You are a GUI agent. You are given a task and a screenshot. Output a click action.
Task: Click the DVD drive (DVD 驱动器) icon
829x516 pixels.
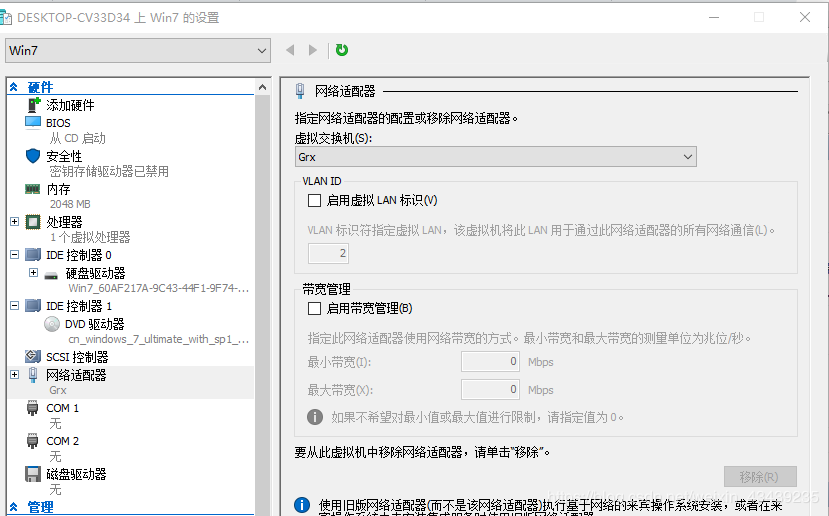point(52,324)
